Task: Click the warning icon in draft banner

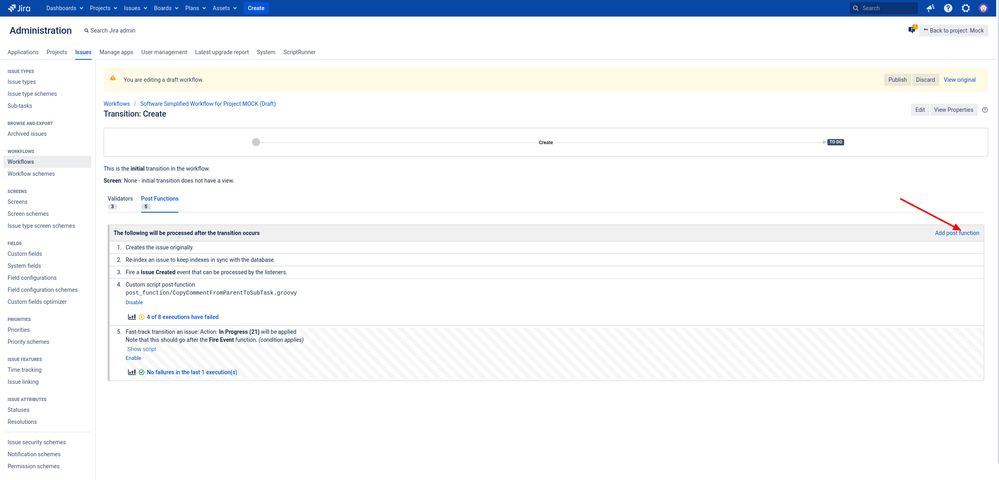Action: [113, 79]
